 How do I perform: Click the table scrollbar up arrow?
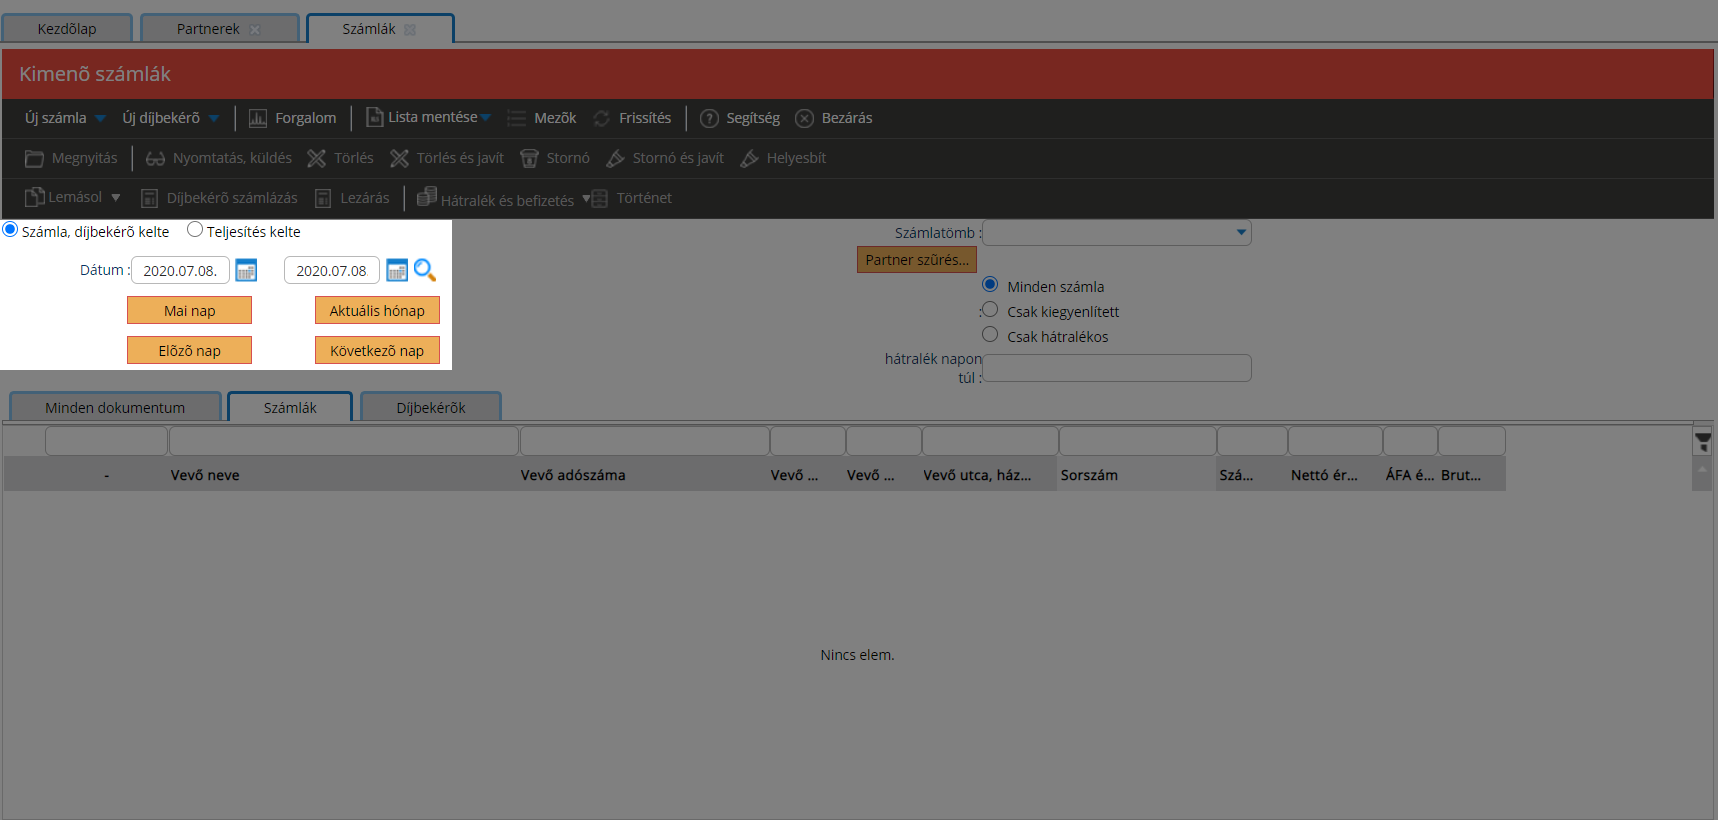(1702, 468)
